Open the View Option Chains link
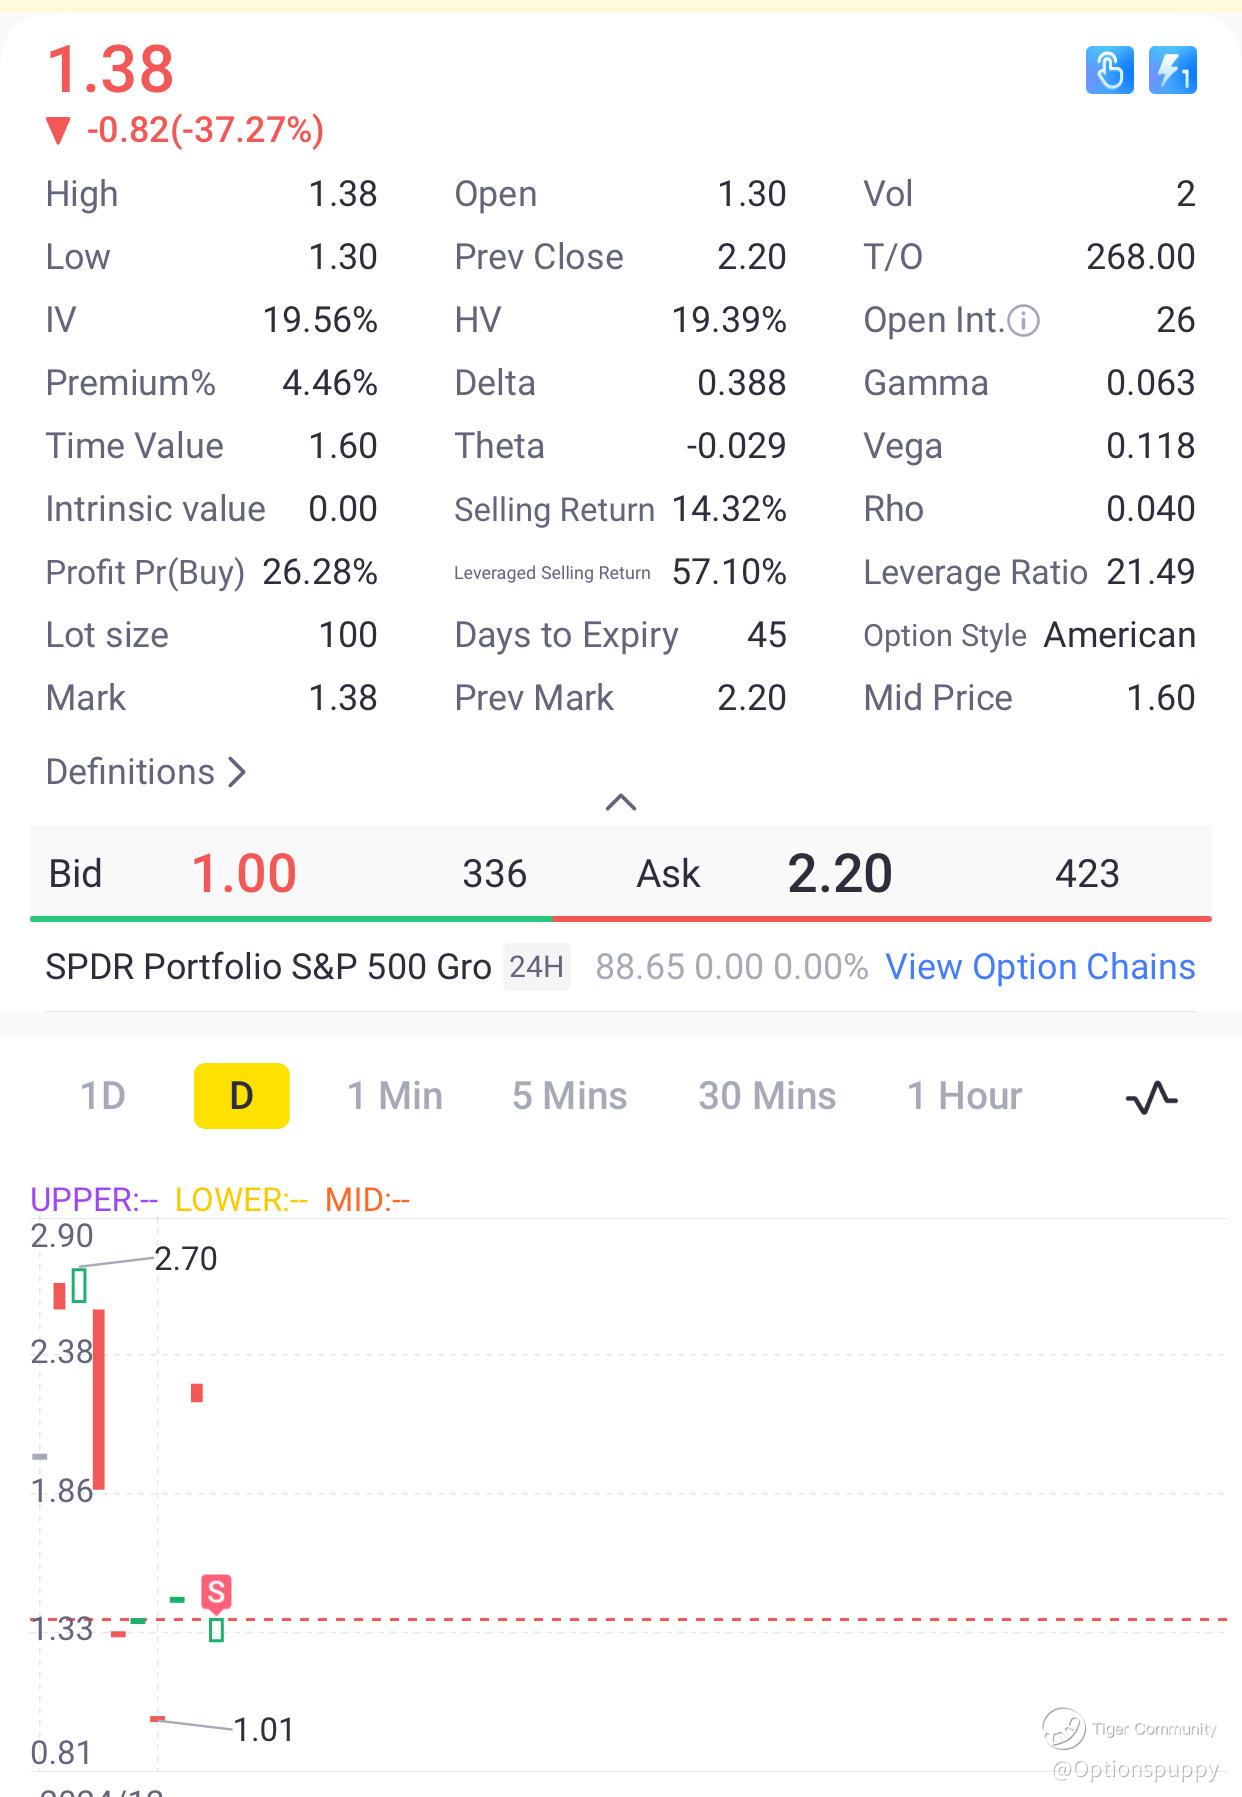This screenshot has width=1242, height=1797. click(1040, 967)
